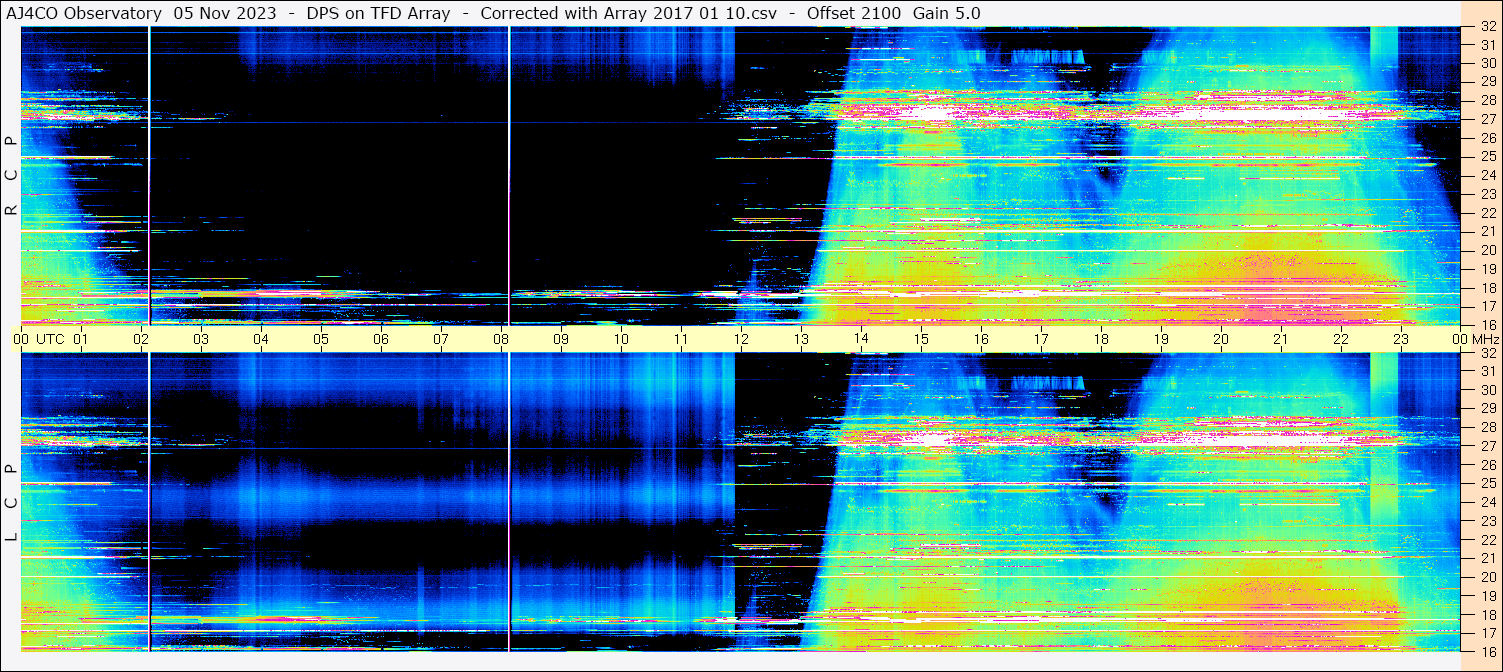Click the 'Gain 5.0' header value
Screen dimensions: 1503x672
(x=947, y=13)
